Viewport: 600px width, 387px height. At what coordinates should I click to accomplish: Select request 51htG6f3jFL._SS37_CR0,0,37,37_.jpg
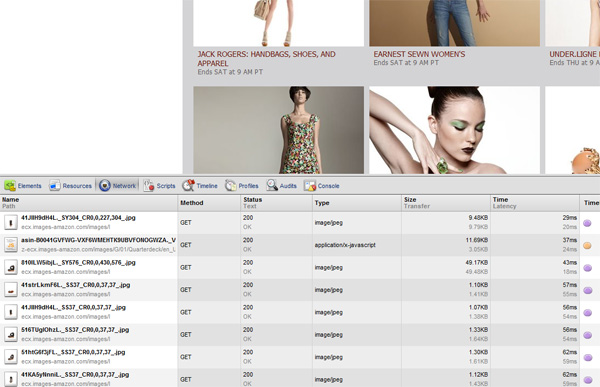click(x=73, y=352)
